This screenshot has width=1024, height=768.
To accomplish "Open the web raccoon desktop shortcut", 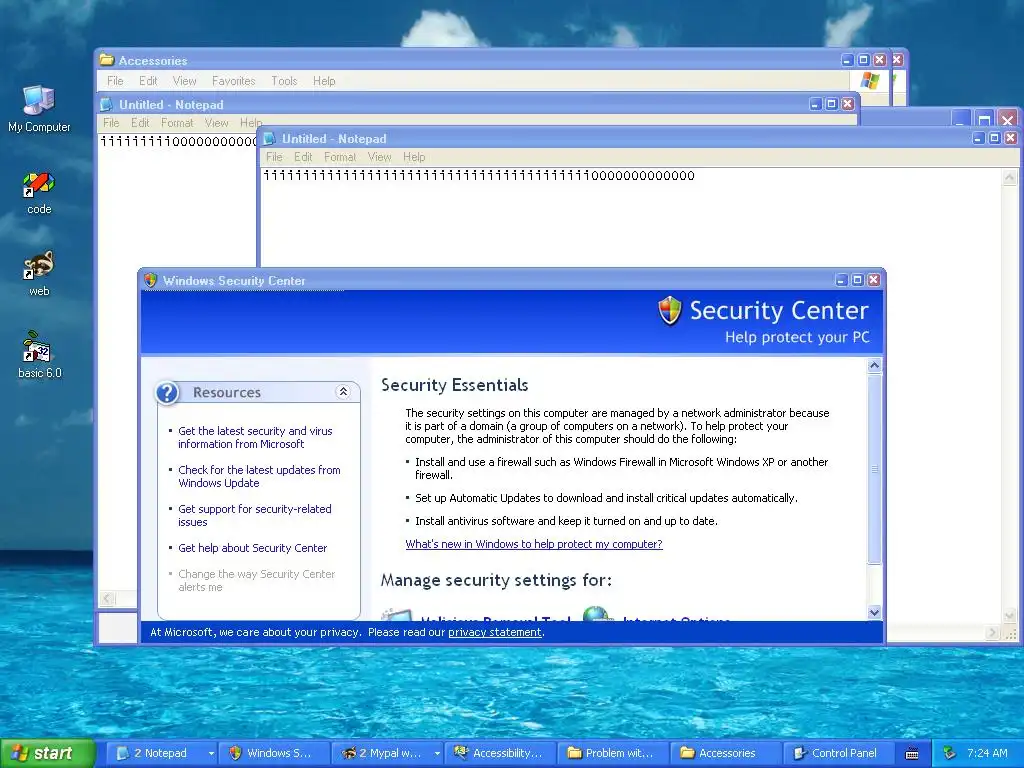I will [x=39, y=274].
